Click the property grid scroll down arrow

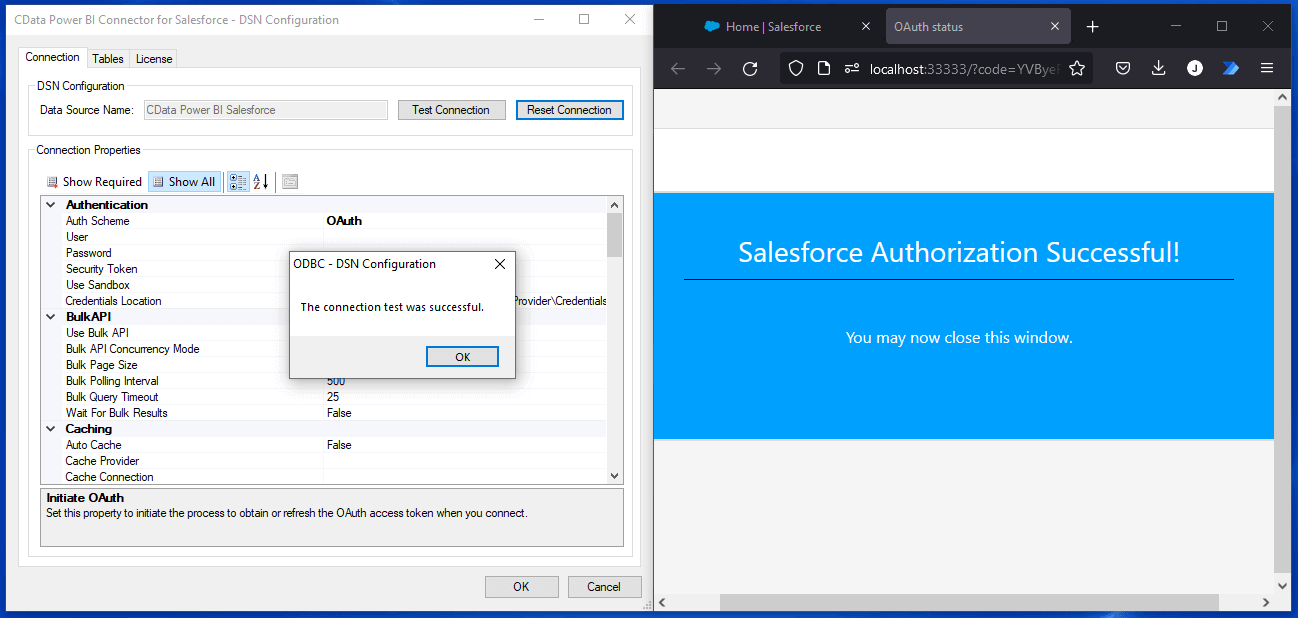pos(615,476)
